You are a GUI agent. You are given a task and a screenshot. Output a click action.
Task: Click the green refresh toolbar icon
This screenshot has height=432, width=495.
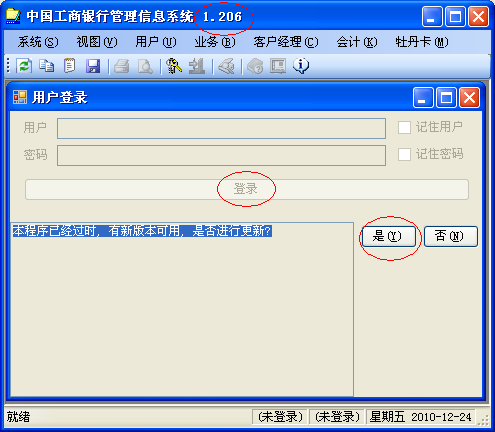coord(24,66)
